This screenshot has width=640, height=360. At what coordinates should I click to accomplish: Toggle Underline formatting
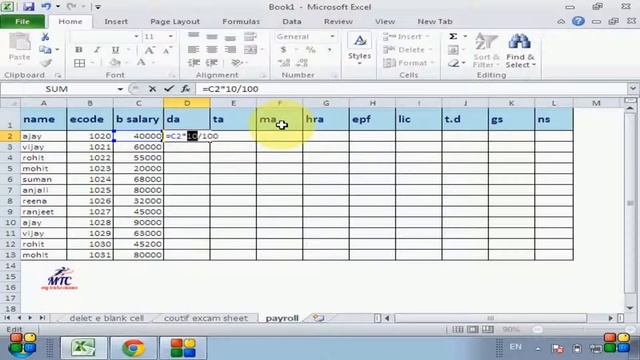click(x=116, y=50)
